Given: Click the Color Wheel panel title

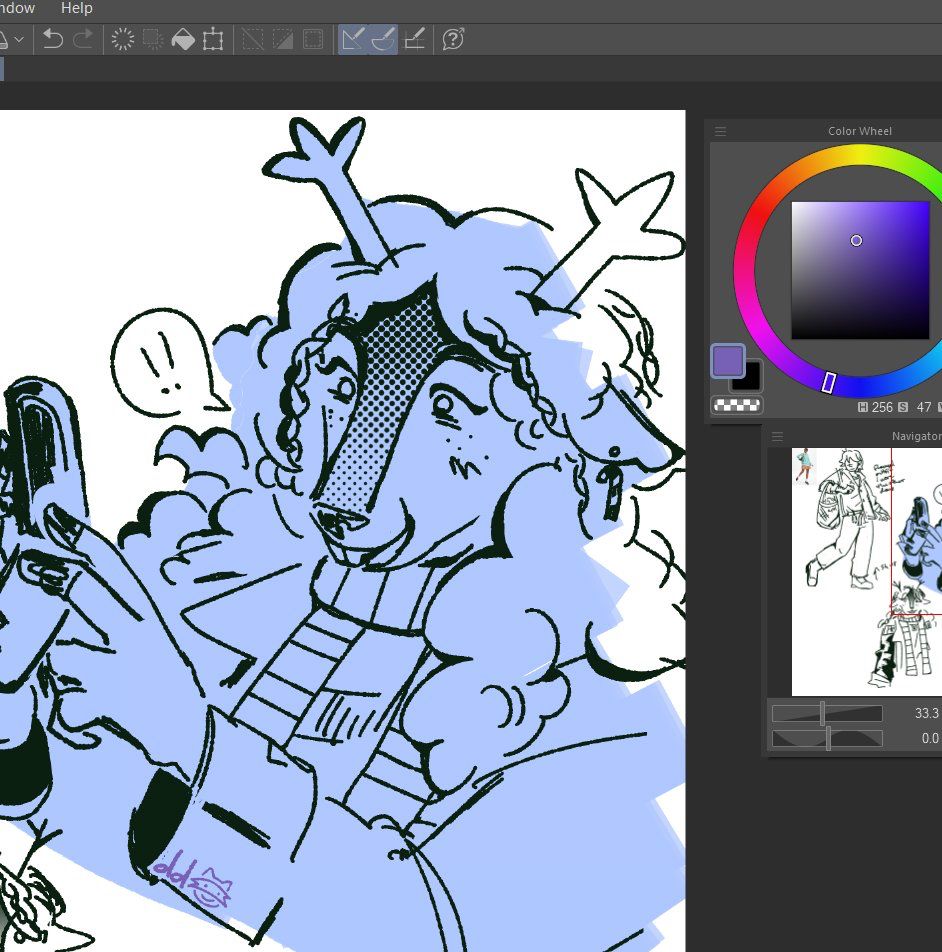Looking at the screenshot, I should [860, 131].
